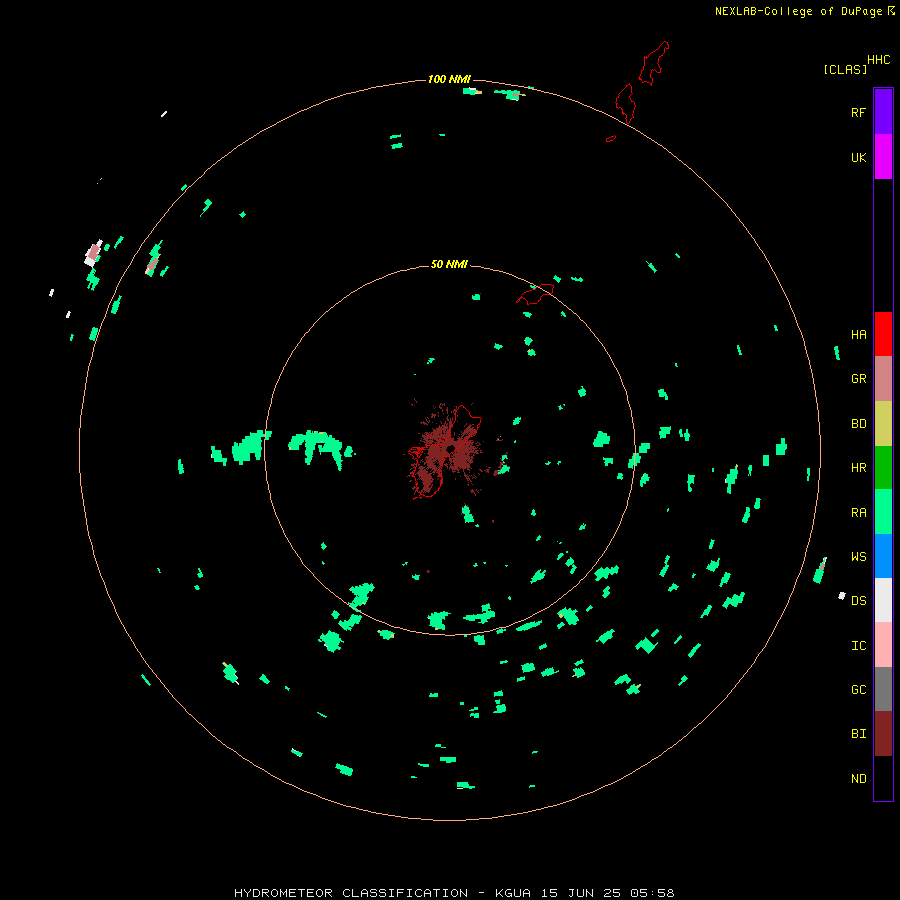900x900 pixels.
Task: Click the "GR" legend label
Action: pos(858,379)
